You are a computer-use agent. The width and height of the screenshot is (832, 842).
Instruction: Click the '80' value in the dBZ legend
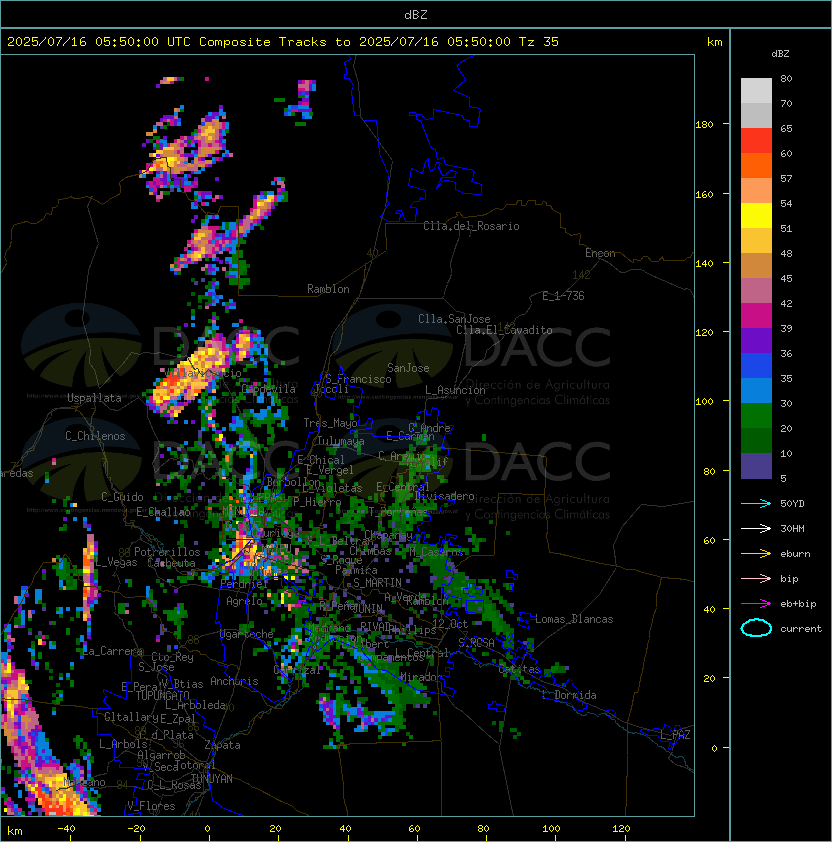(786, 78)
